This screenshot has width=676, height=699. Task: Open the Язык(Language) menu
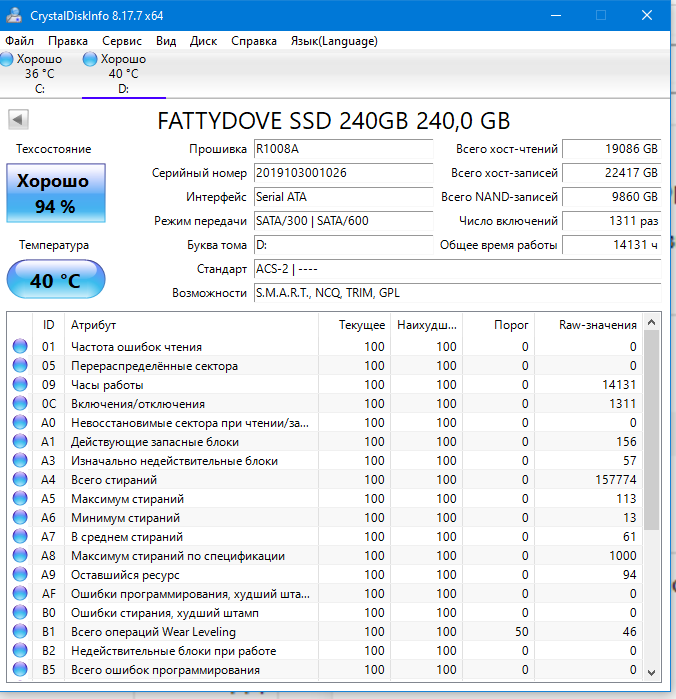334,41
